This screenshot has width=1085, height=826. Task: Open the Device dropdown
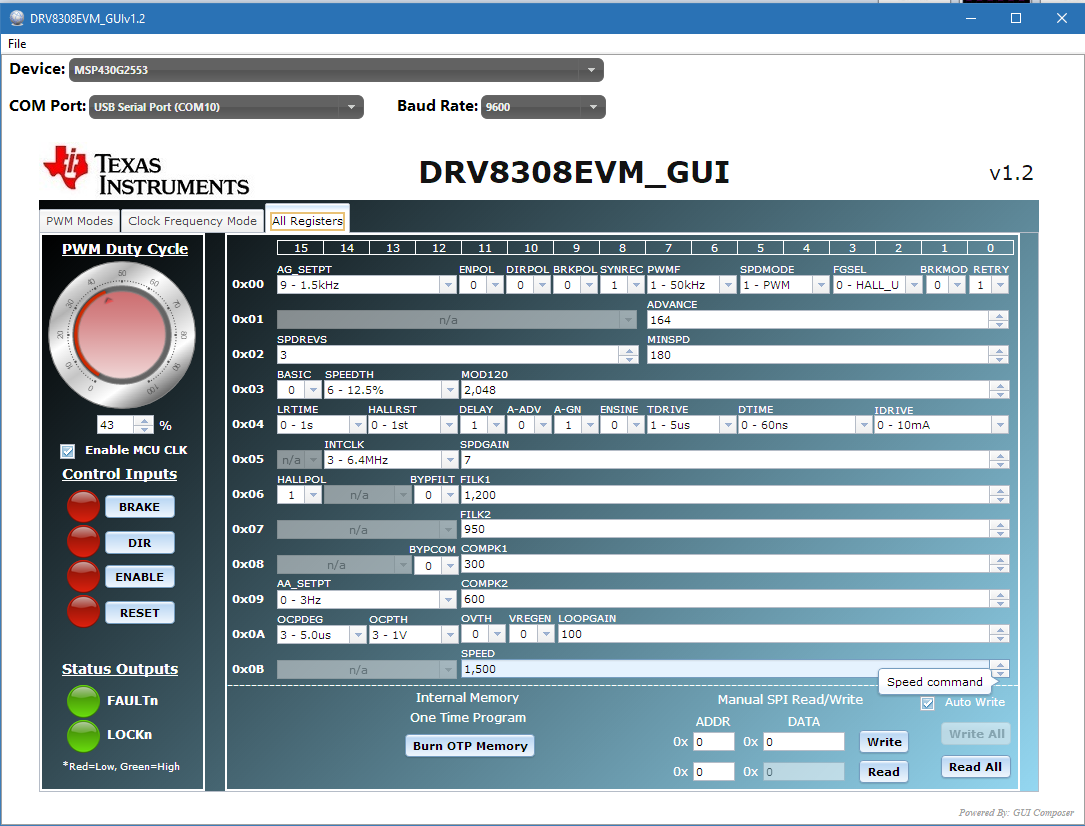[x=336, y=70]
